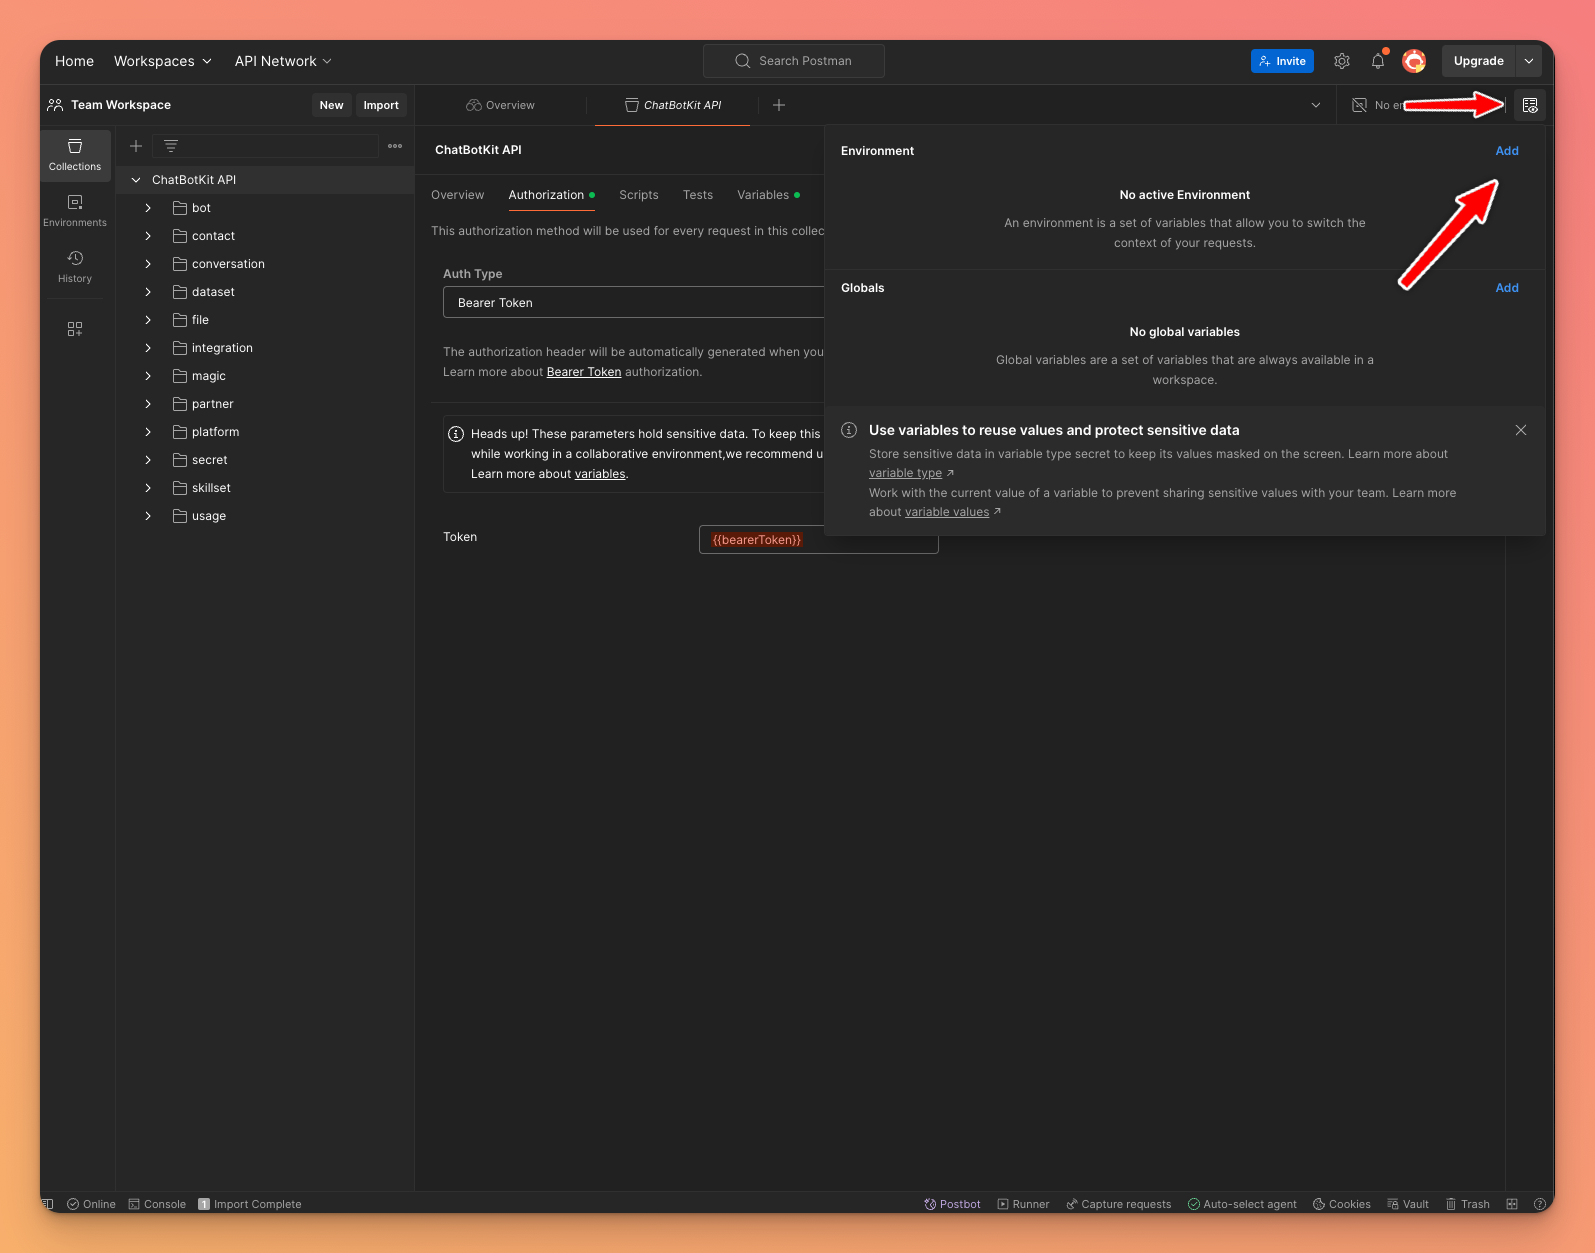Open the Workspaces dropdown
Viewport: 1595px width, 1253px height.
pyautogui.click(x=163, y=61)
